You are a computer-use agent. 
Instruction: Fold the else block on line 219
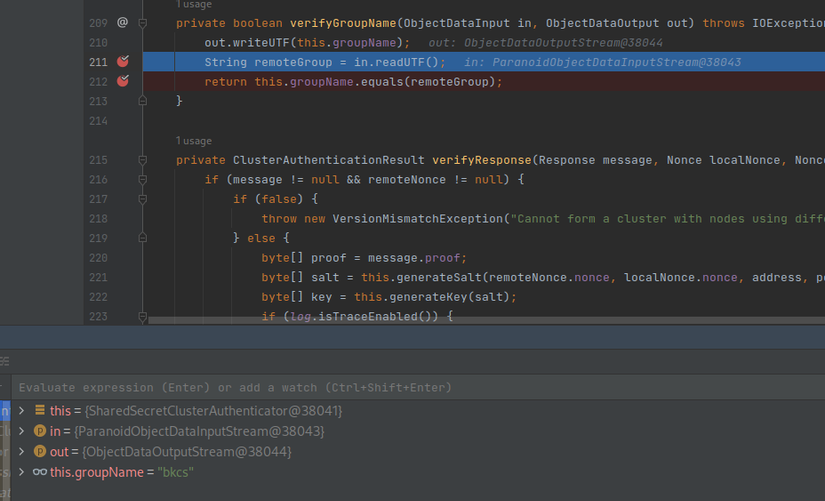click(143, 238)
